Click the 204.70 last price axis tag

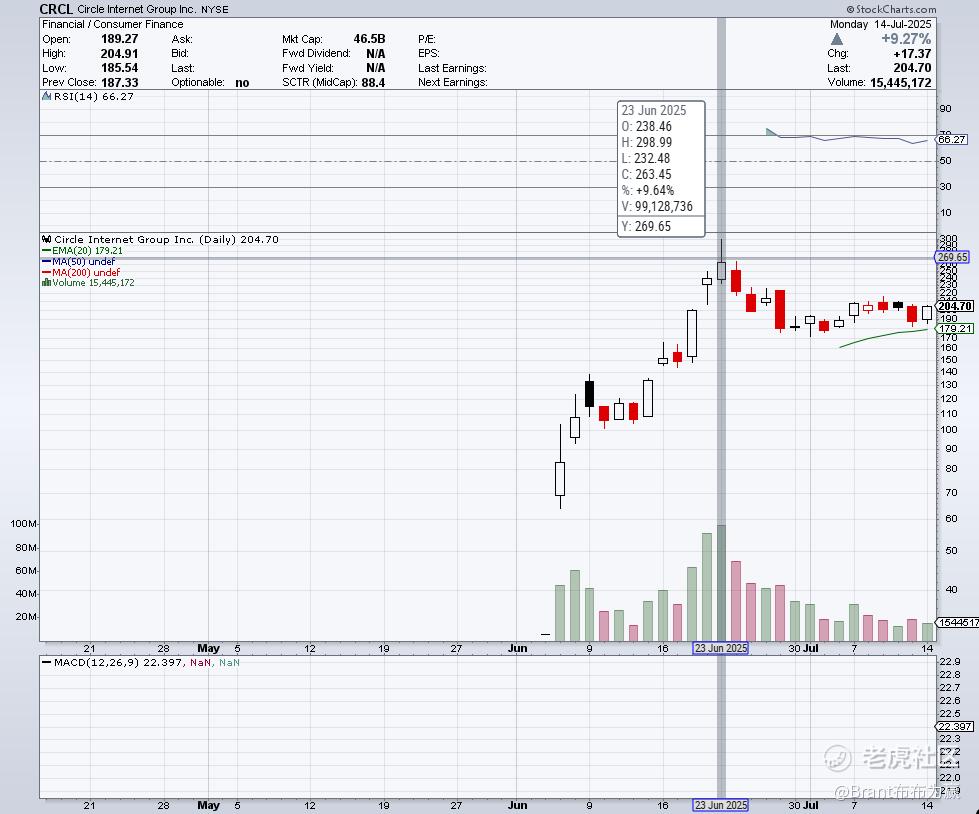point(955,306)
